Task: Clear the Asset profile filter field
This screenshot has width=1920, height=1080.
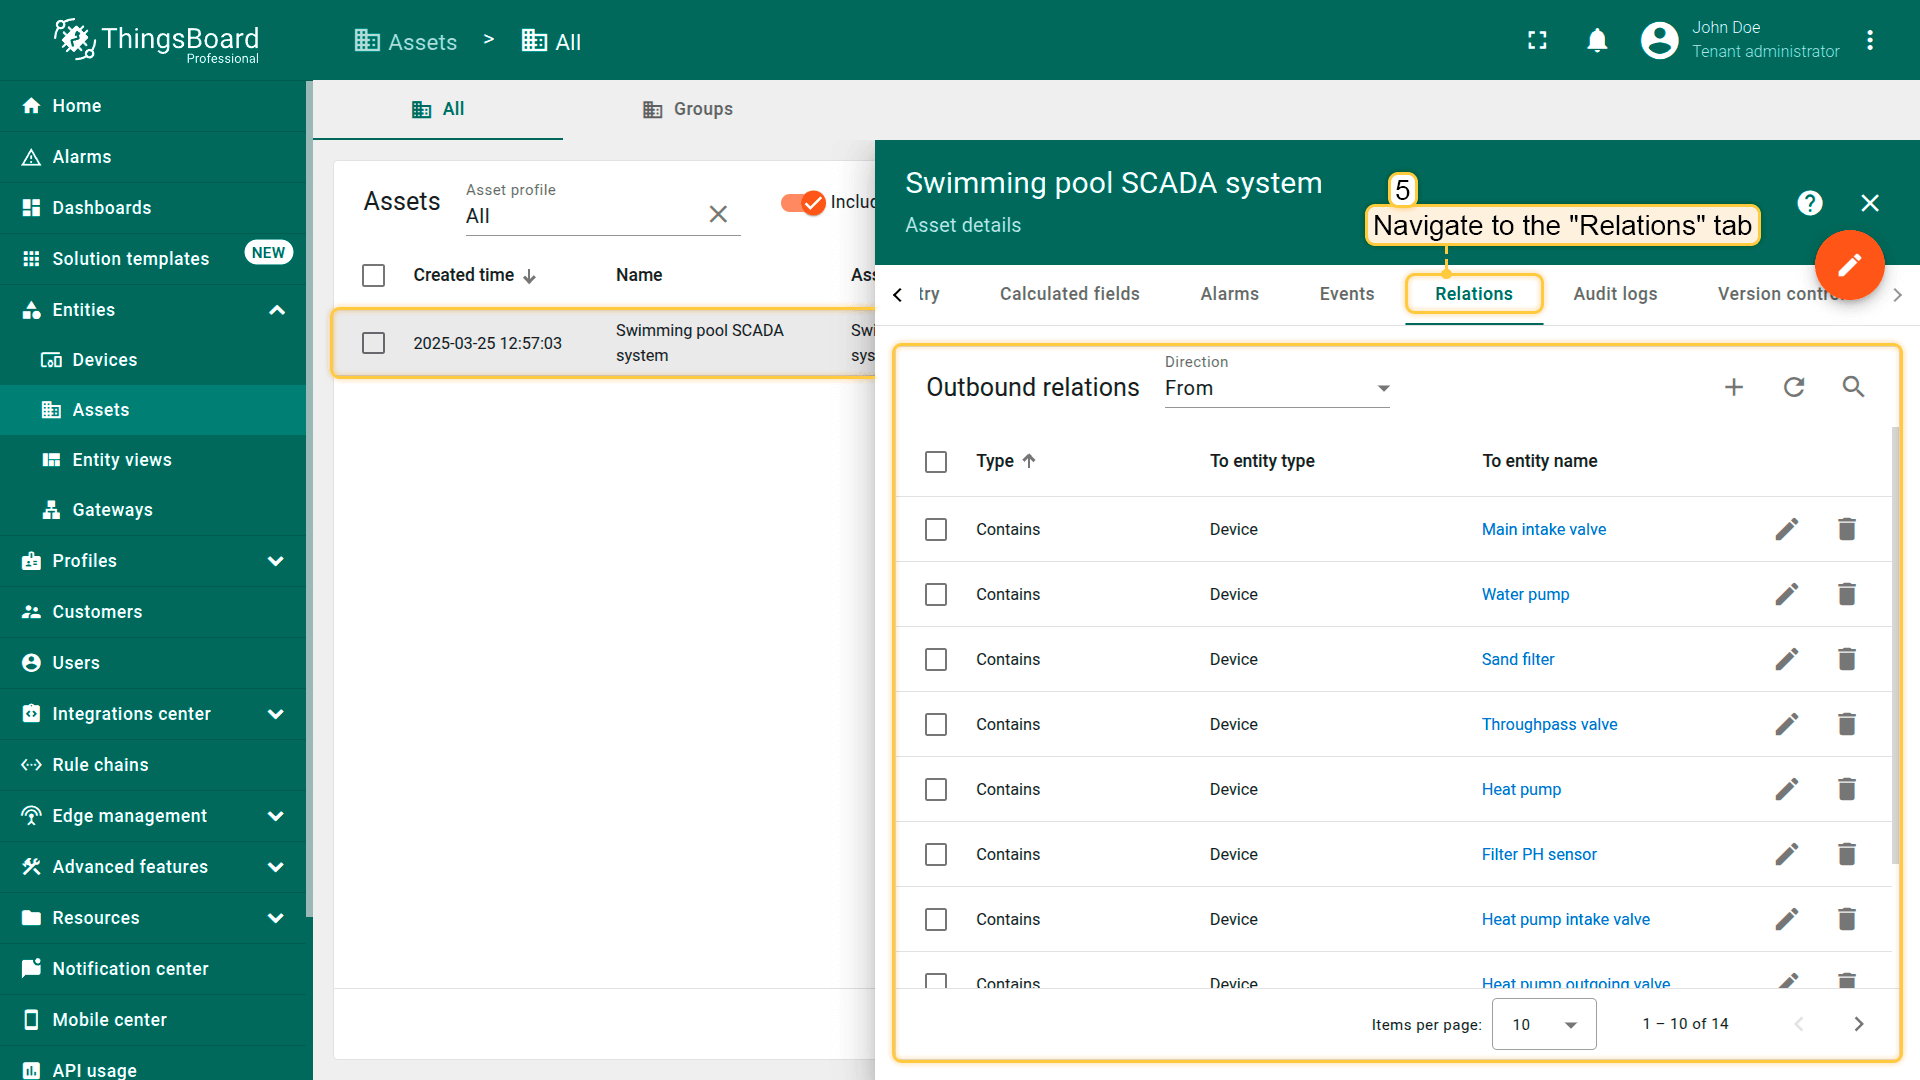Action: 718,214
